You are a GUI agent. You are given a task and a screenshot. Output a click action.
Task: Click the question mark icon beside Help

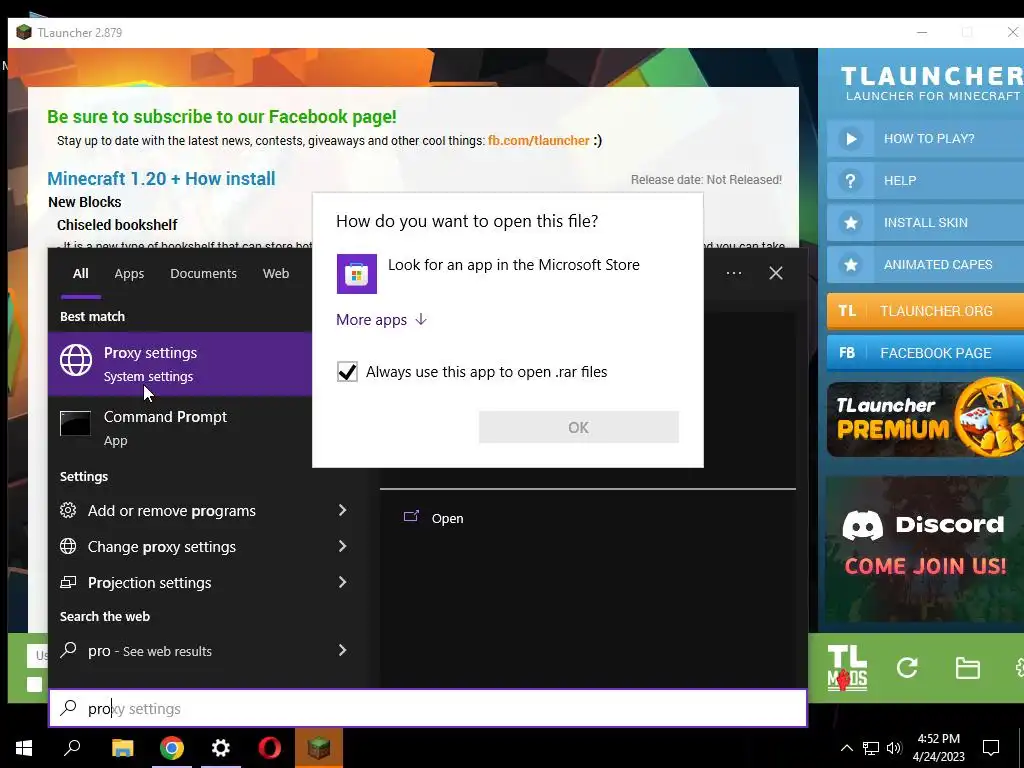pos(850,181)
